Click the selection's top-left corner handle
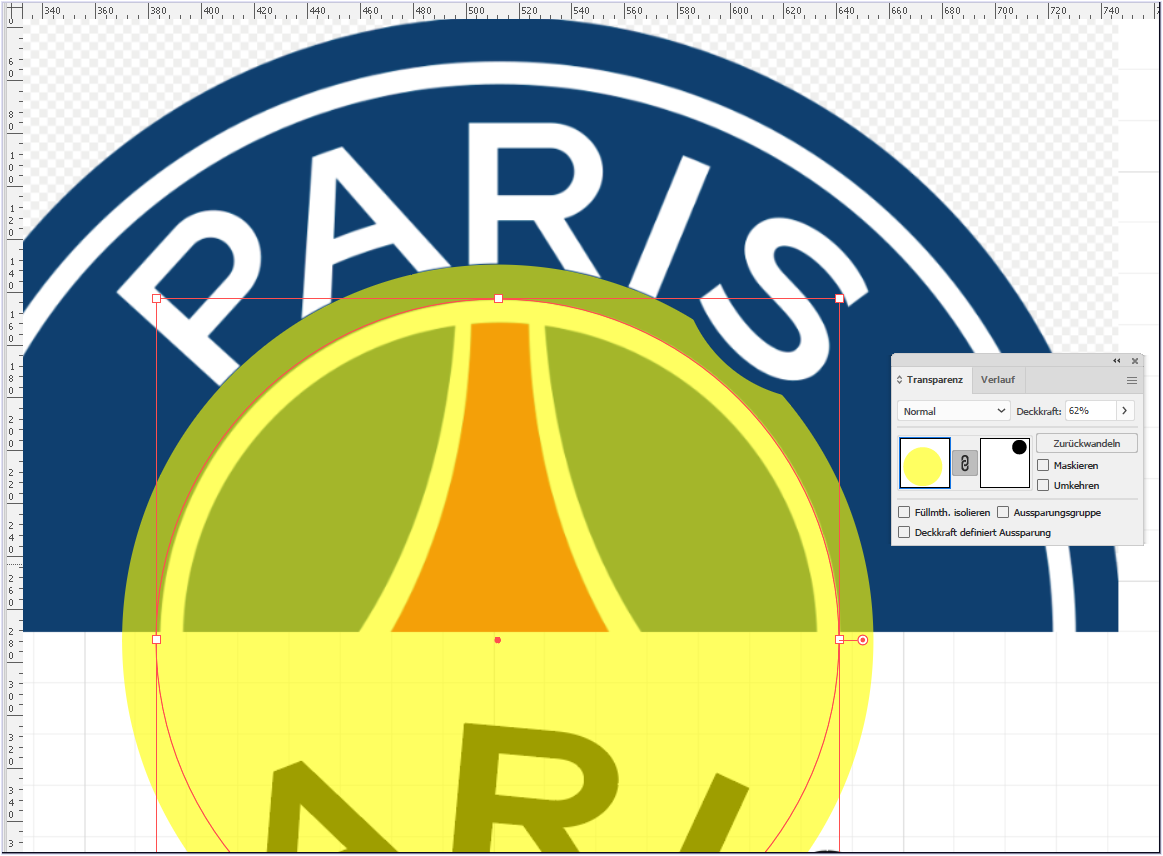 pyautogui.click(x=157, y=299)
